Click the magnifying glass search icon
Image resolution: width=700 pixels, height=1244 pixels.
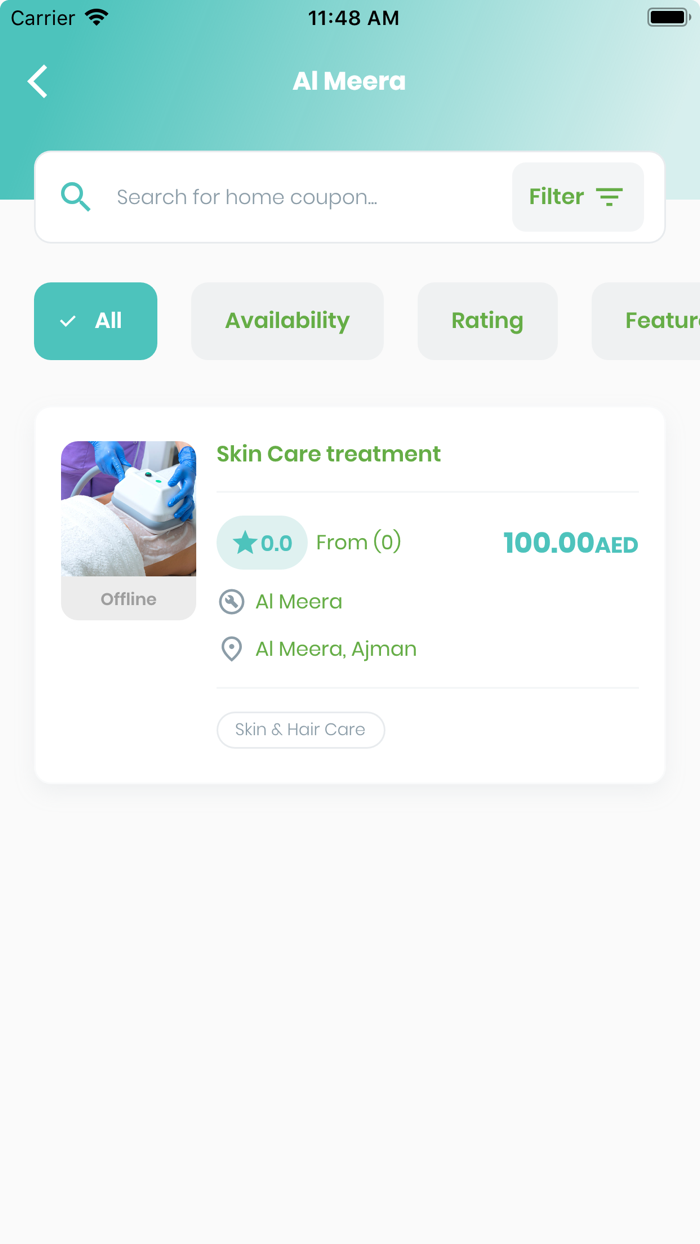pos(75,196)
